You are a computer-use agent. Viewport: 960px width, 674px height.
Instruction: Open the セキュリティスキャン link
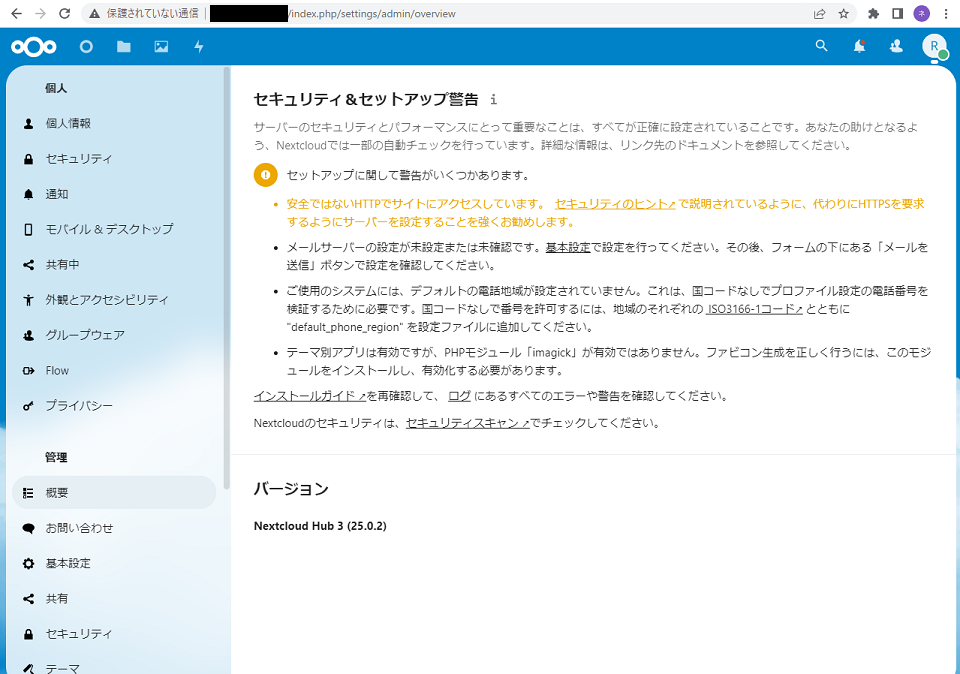point(468,423)
